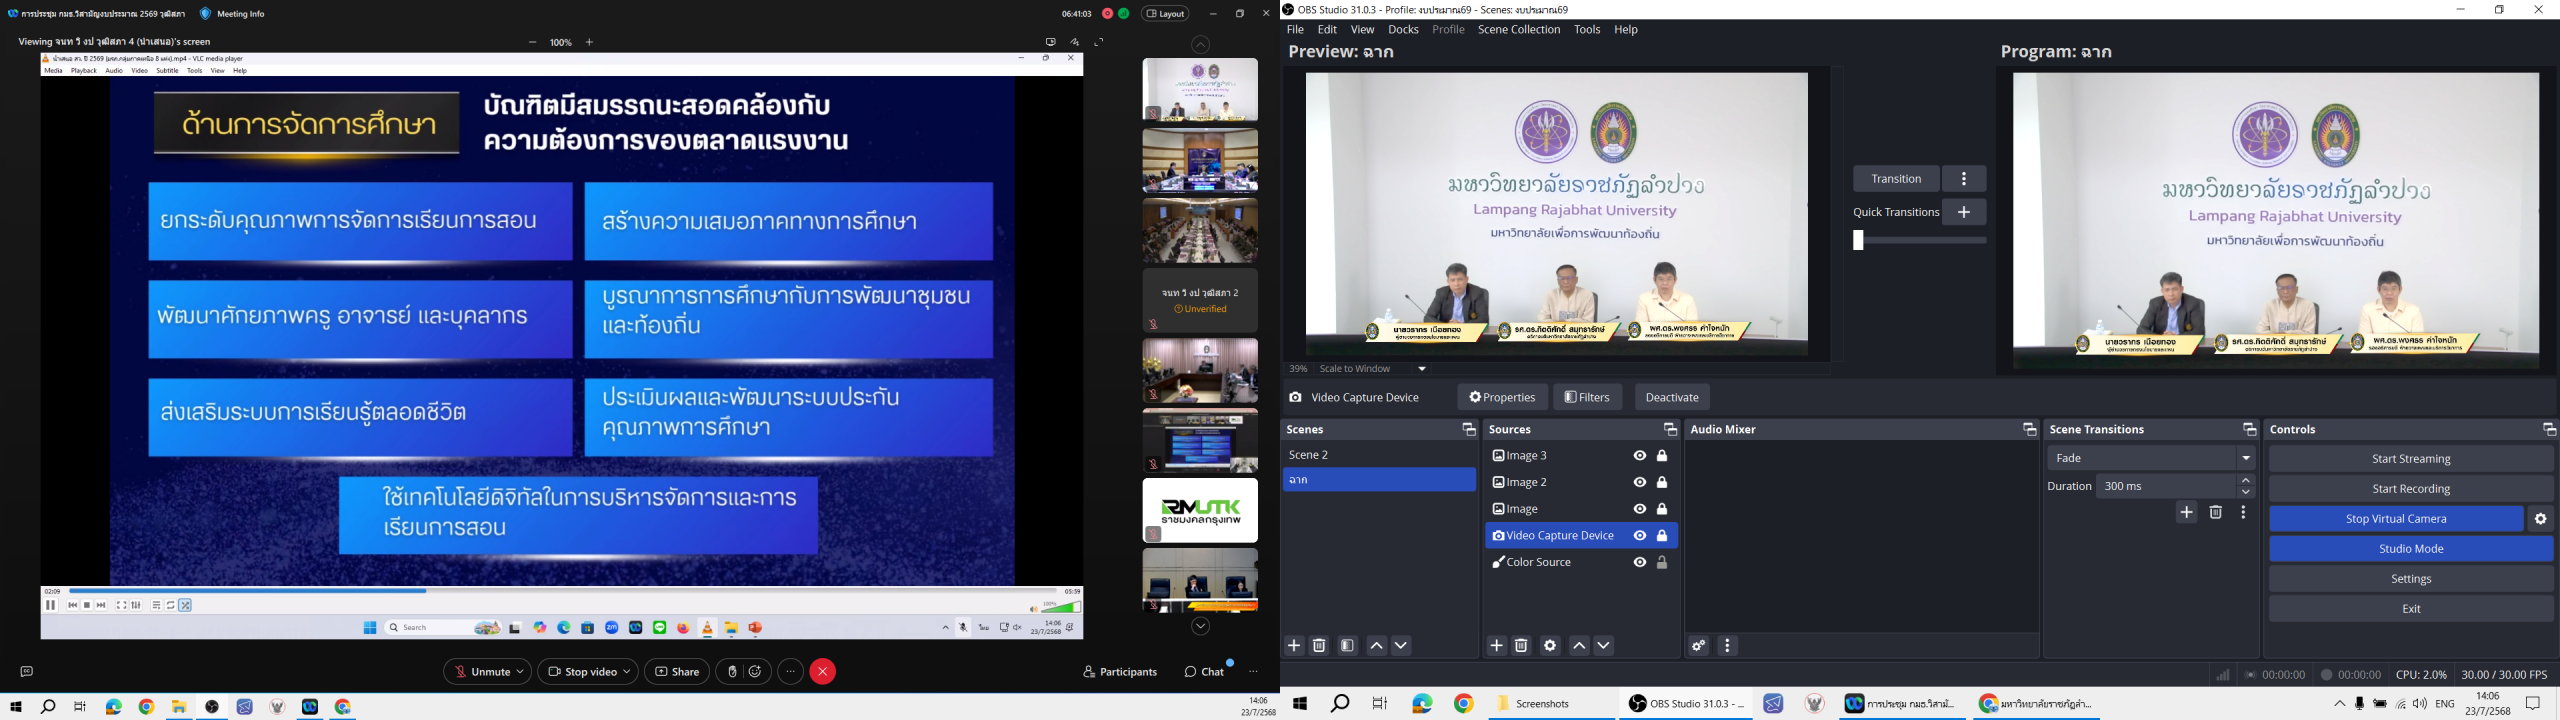The height and width of the screenshot is (720, 2560).
Task: Add a new source in Sources panel
Action: click(x=1496, y=646)
